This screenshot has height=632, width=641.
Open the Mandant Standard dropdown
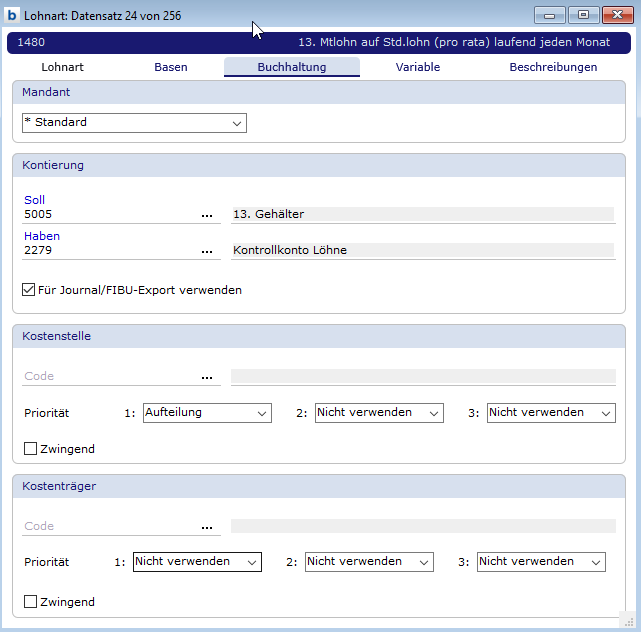[x=134, y=123]
